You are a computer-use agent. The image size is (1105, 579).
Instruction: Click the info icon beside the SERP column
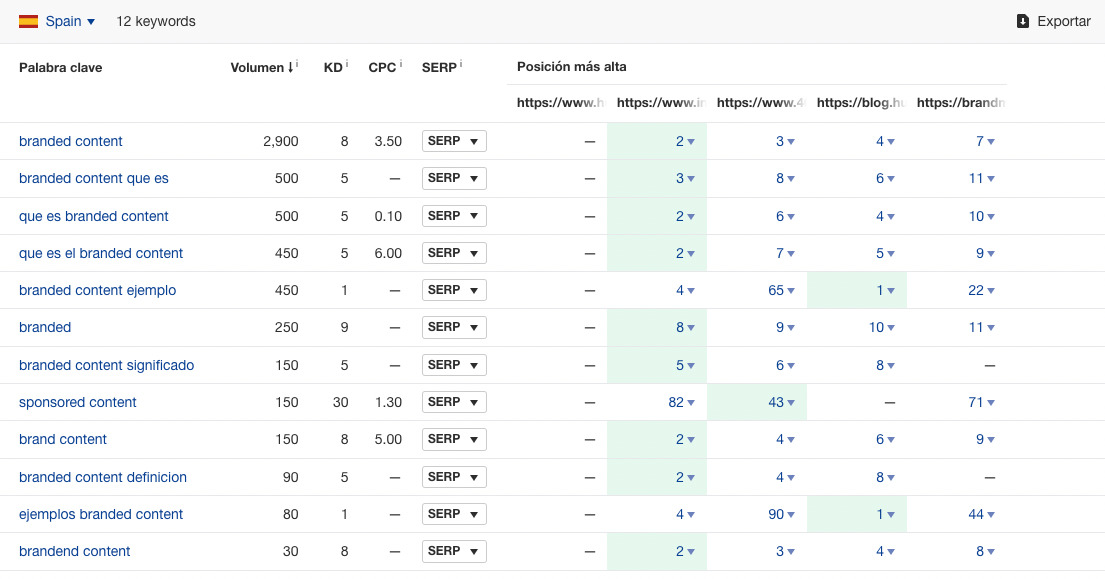click(461, 62)
